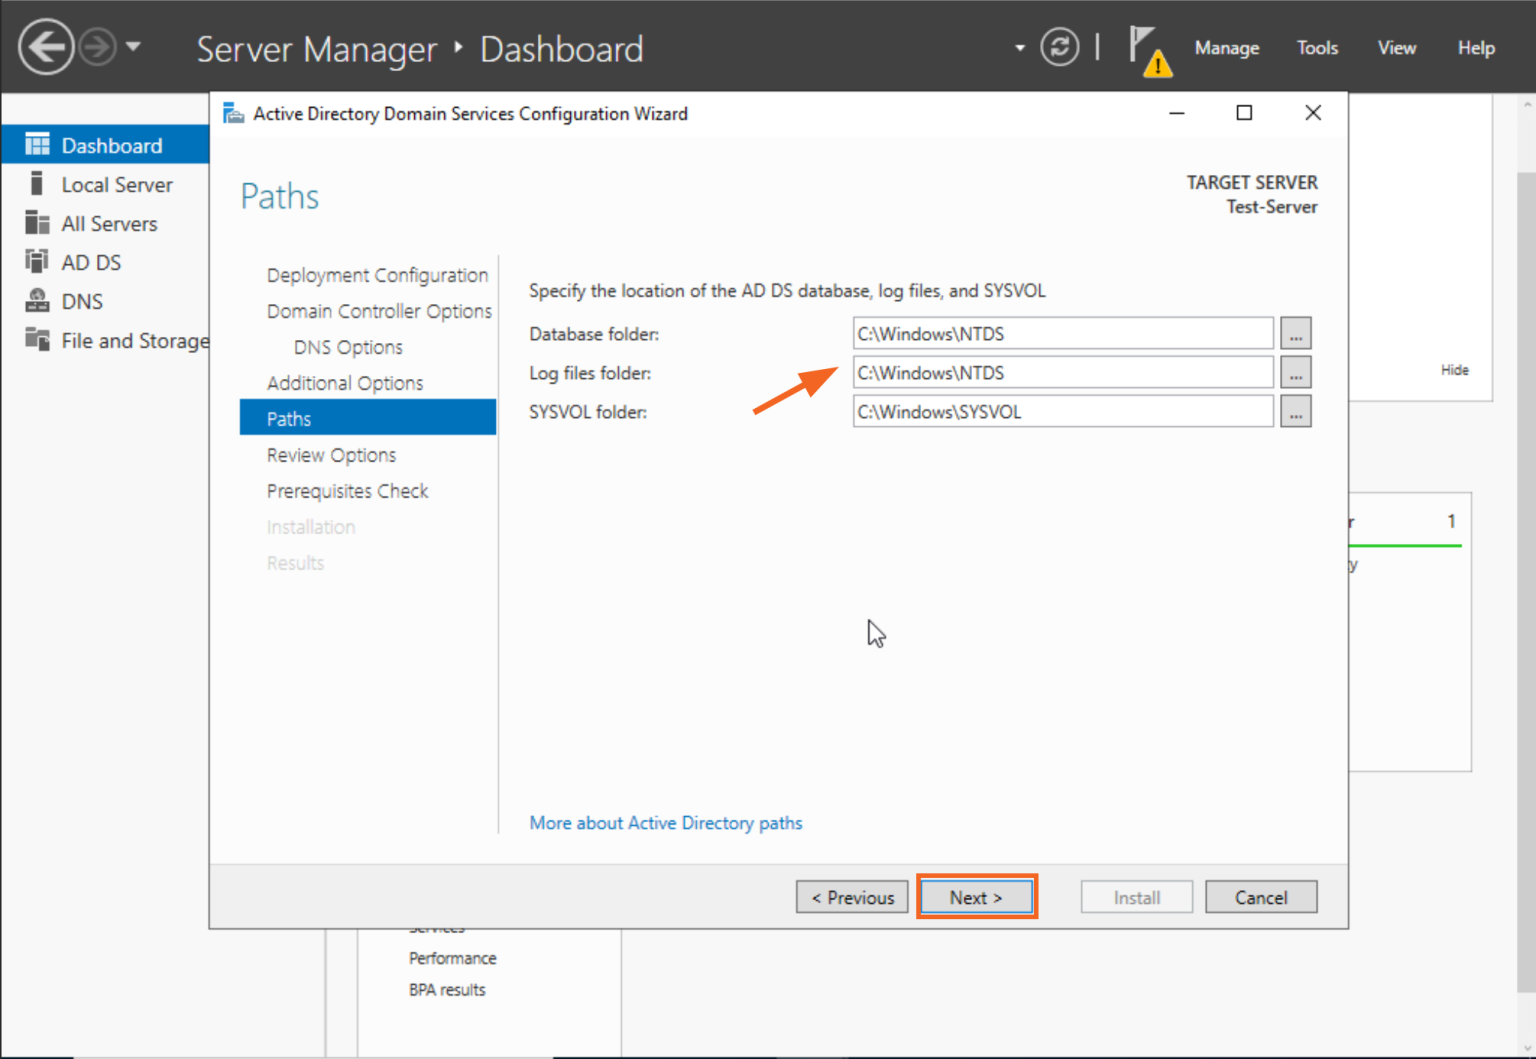This screenshot has height=1059, width=1536.
Task: Click the Log files folder text field
Action: (1062, 372)
